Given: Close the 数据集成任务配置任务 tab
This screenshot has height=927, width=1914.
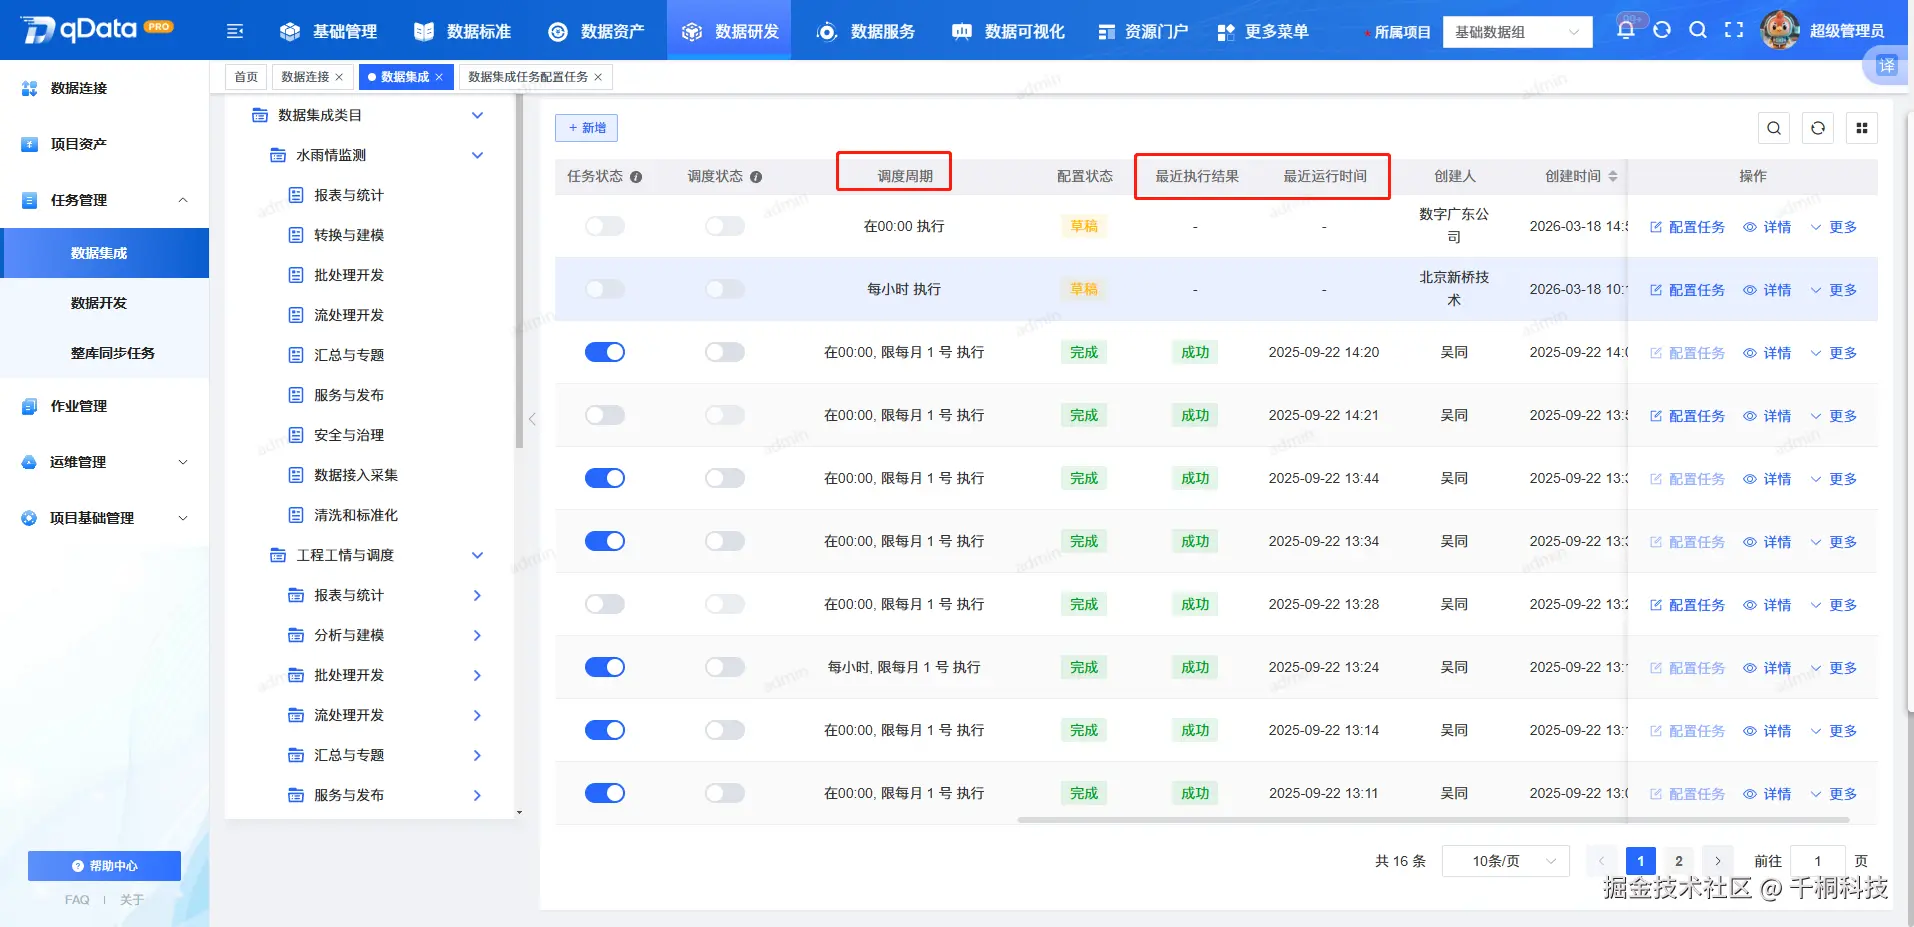Looking at the screenshot, I should click(598, 77).
